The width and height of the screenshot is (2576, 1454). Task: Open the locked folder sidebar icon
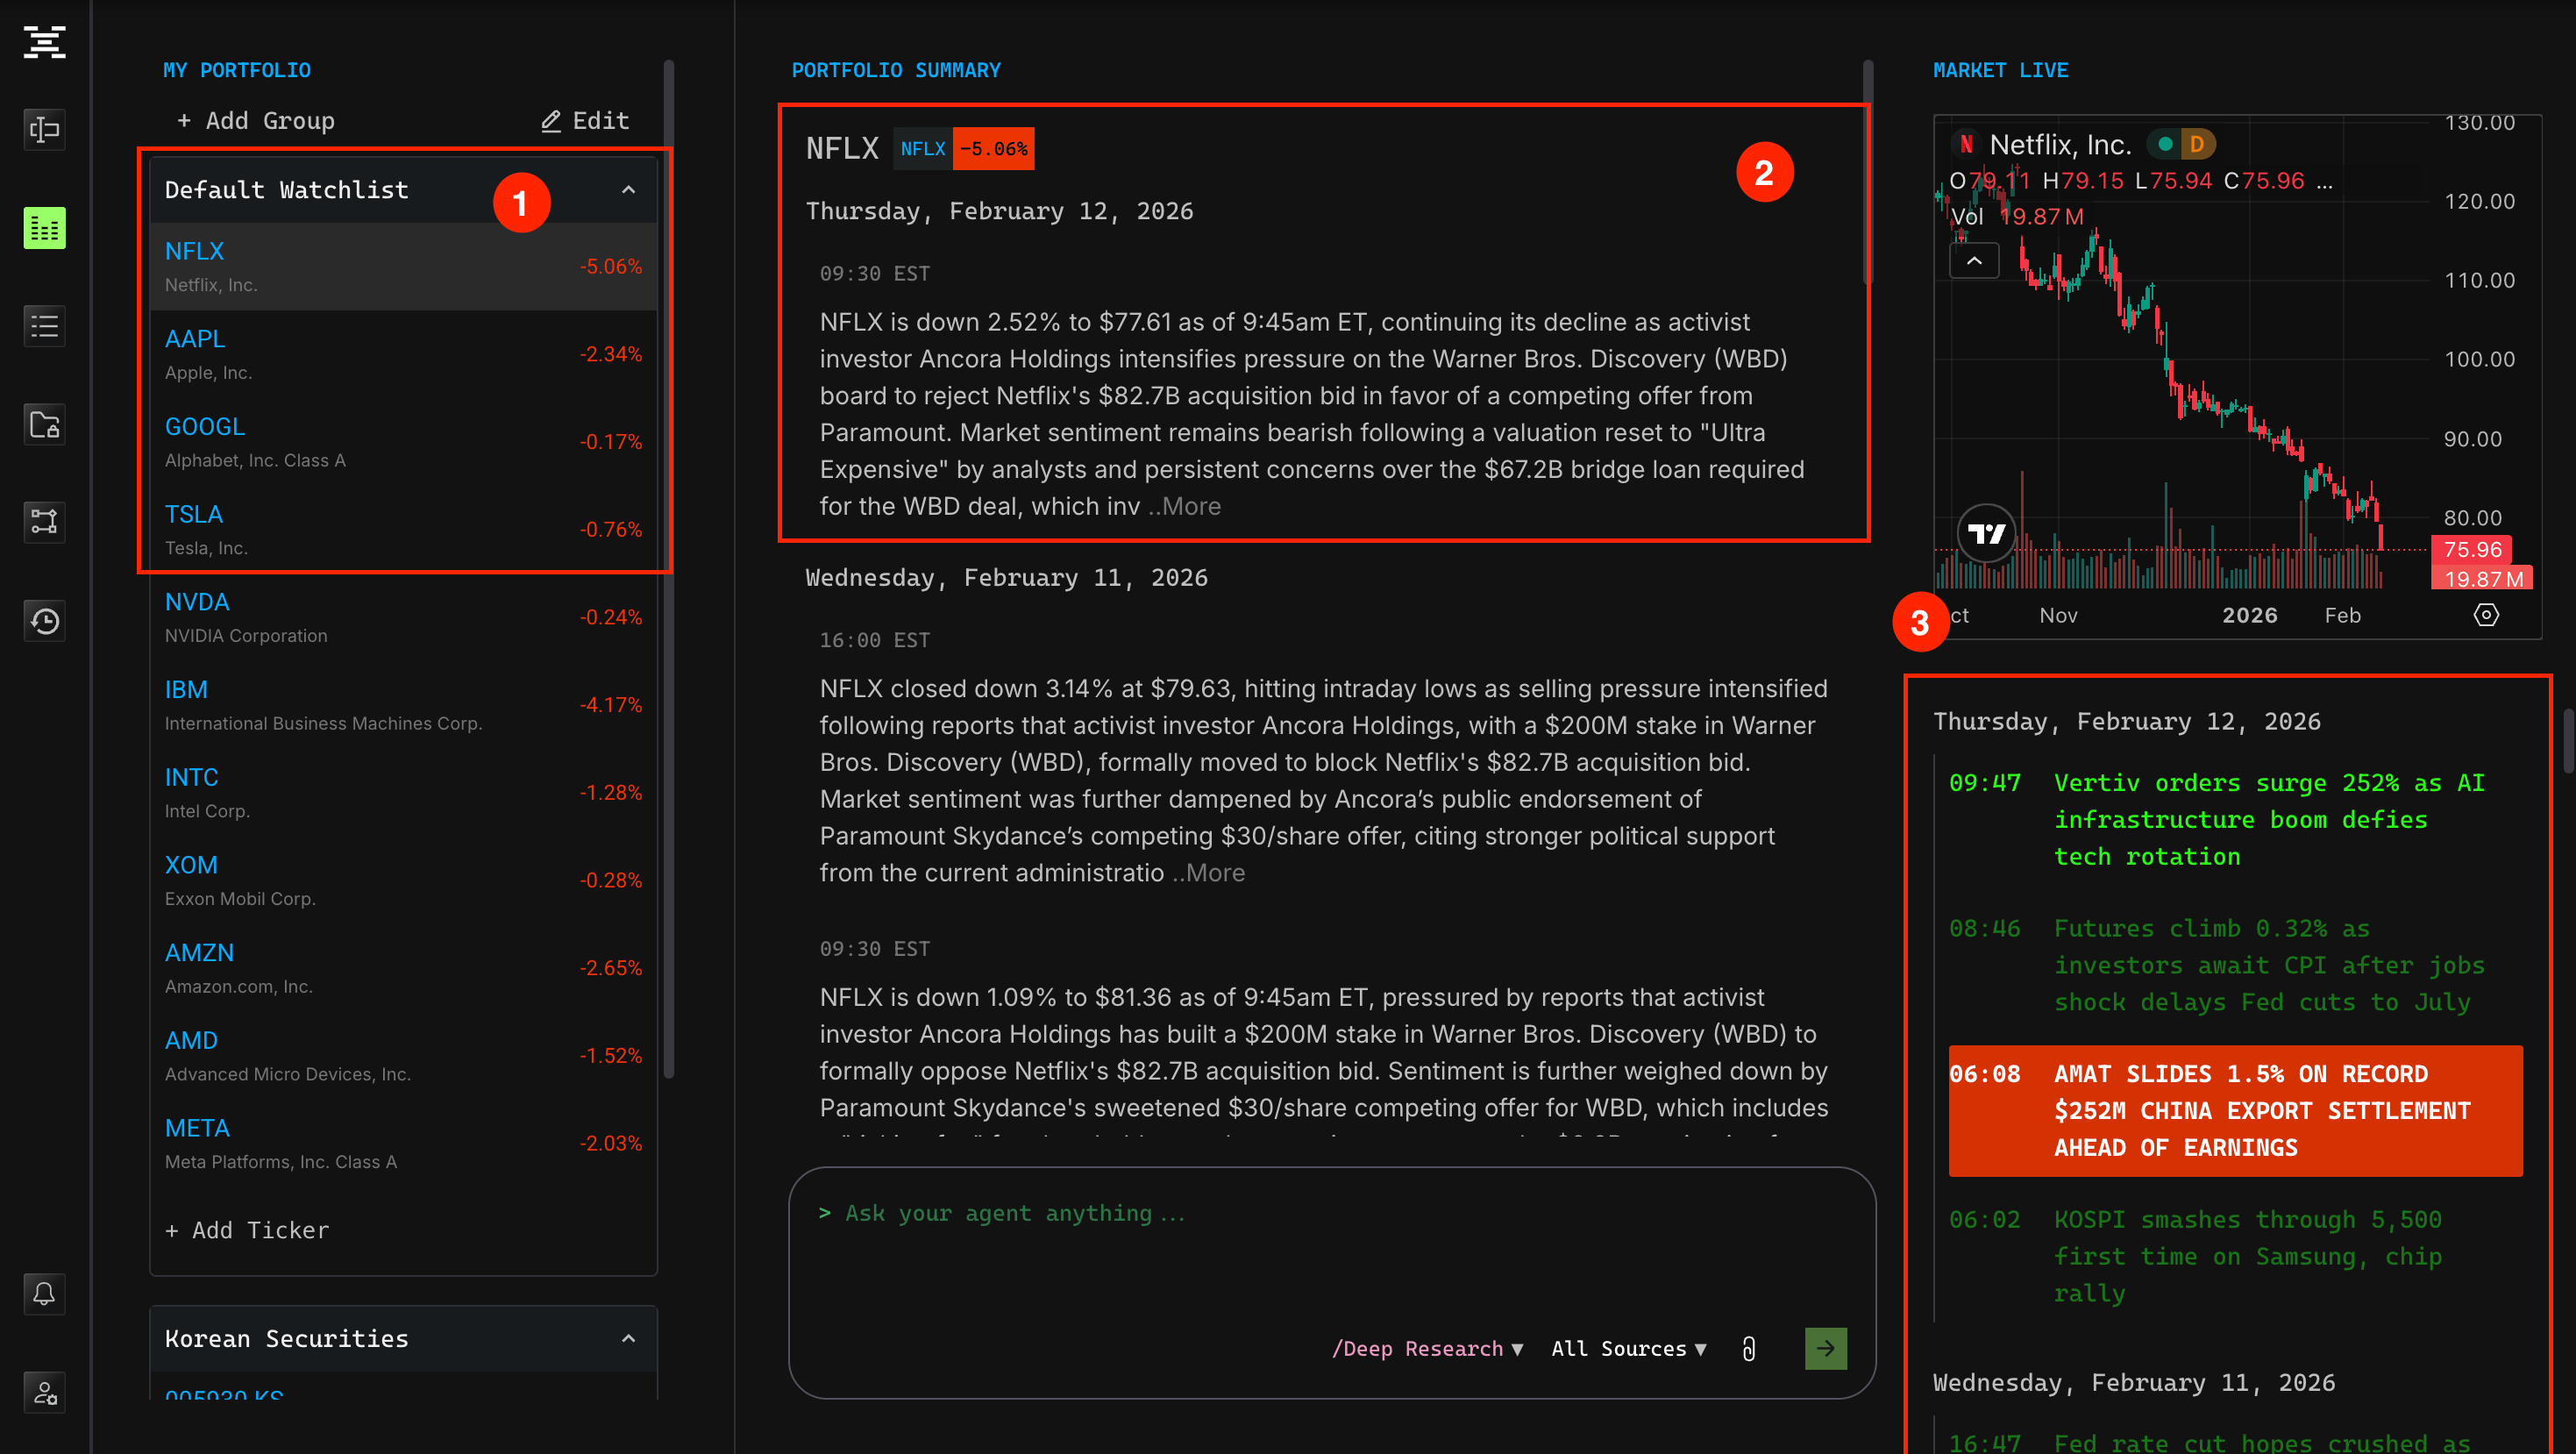pos(44,424)
